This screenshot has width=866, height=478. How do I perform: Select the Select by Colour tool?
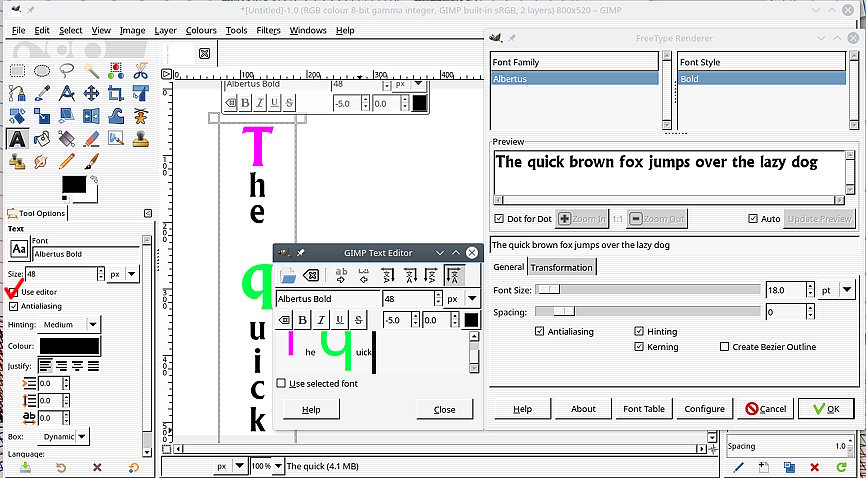[x=116, y=71]
